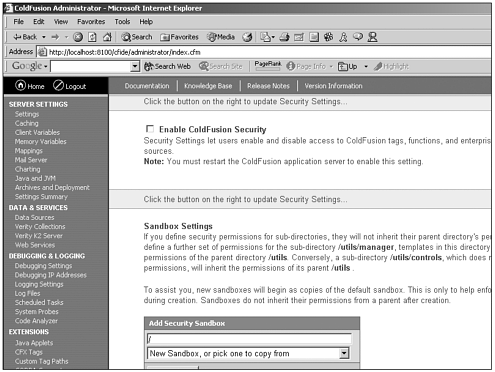
Task: Click the Google toolbar Up button
Action: click(347, 66)
